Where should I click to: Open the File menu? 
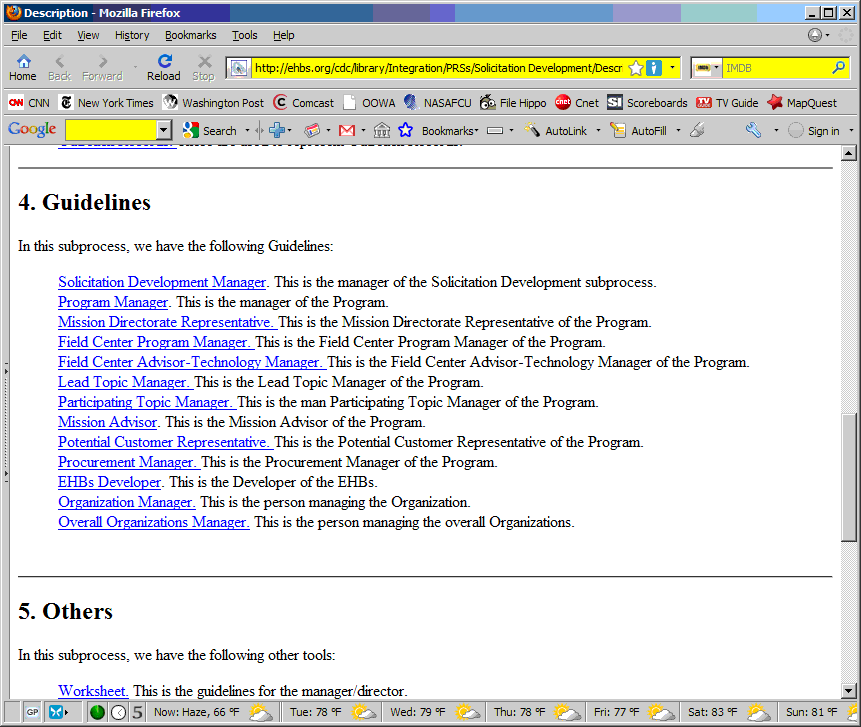[19, 35]
